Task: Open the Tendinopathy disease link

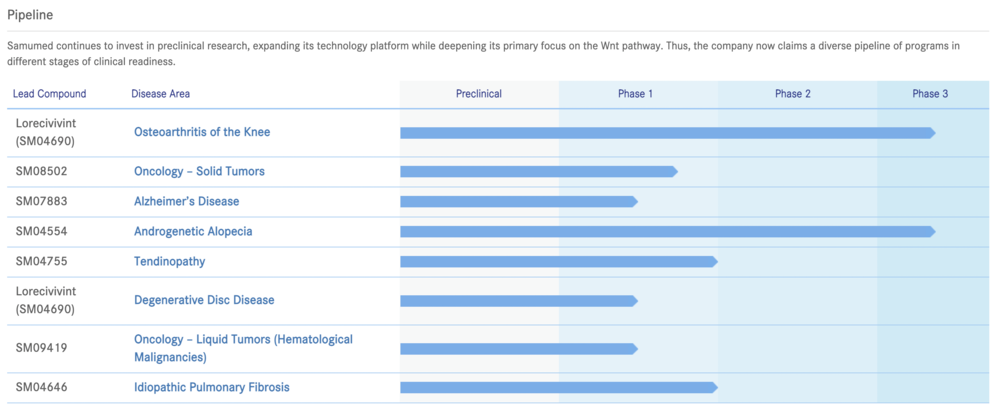Action: 169,261
